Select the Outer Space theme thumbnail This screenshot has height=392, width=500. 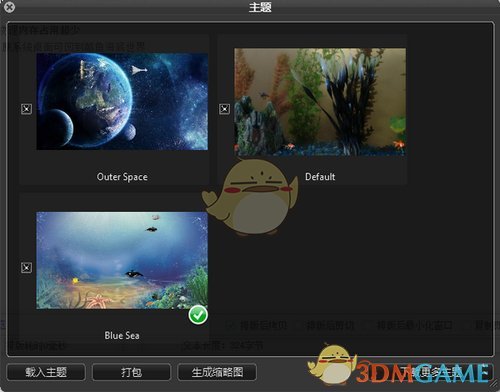[122, 101]
